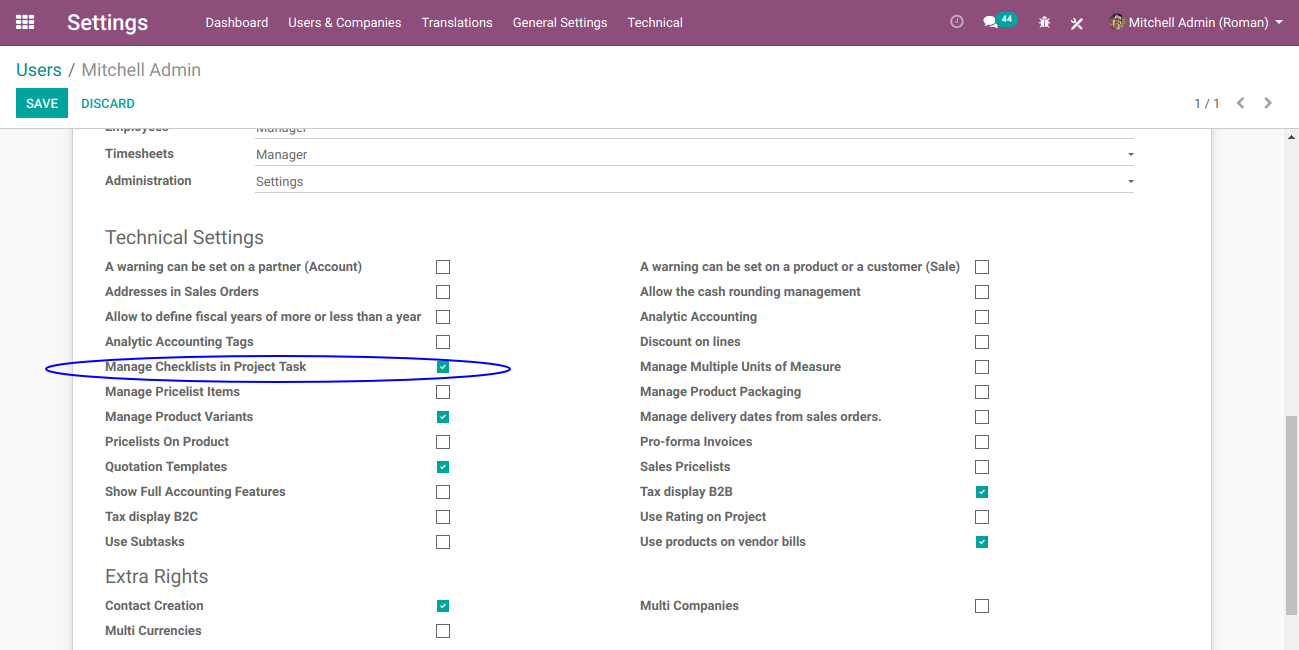Screen dimensions: 1299x650
Task: Expand the Administration Settings dropdown
Action: coord(694,182)
